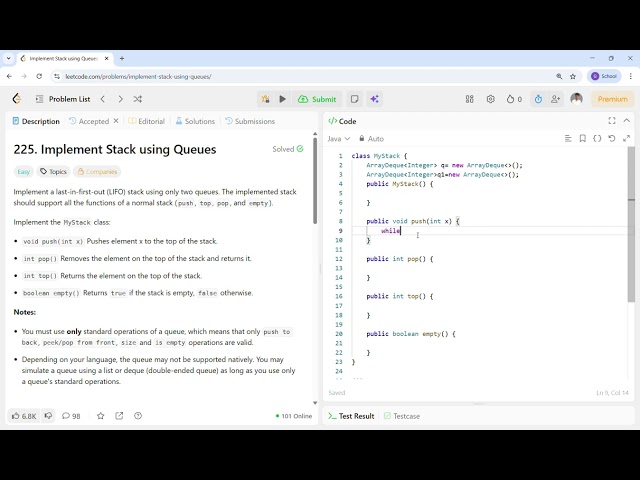Click the LeetCode logo icon

[17, 99]
